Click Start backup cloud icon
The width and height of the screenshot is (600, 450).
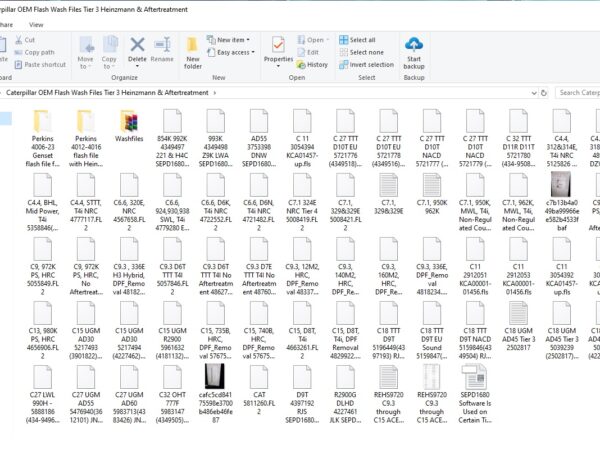pyautogui.click(x=414, y=45)
